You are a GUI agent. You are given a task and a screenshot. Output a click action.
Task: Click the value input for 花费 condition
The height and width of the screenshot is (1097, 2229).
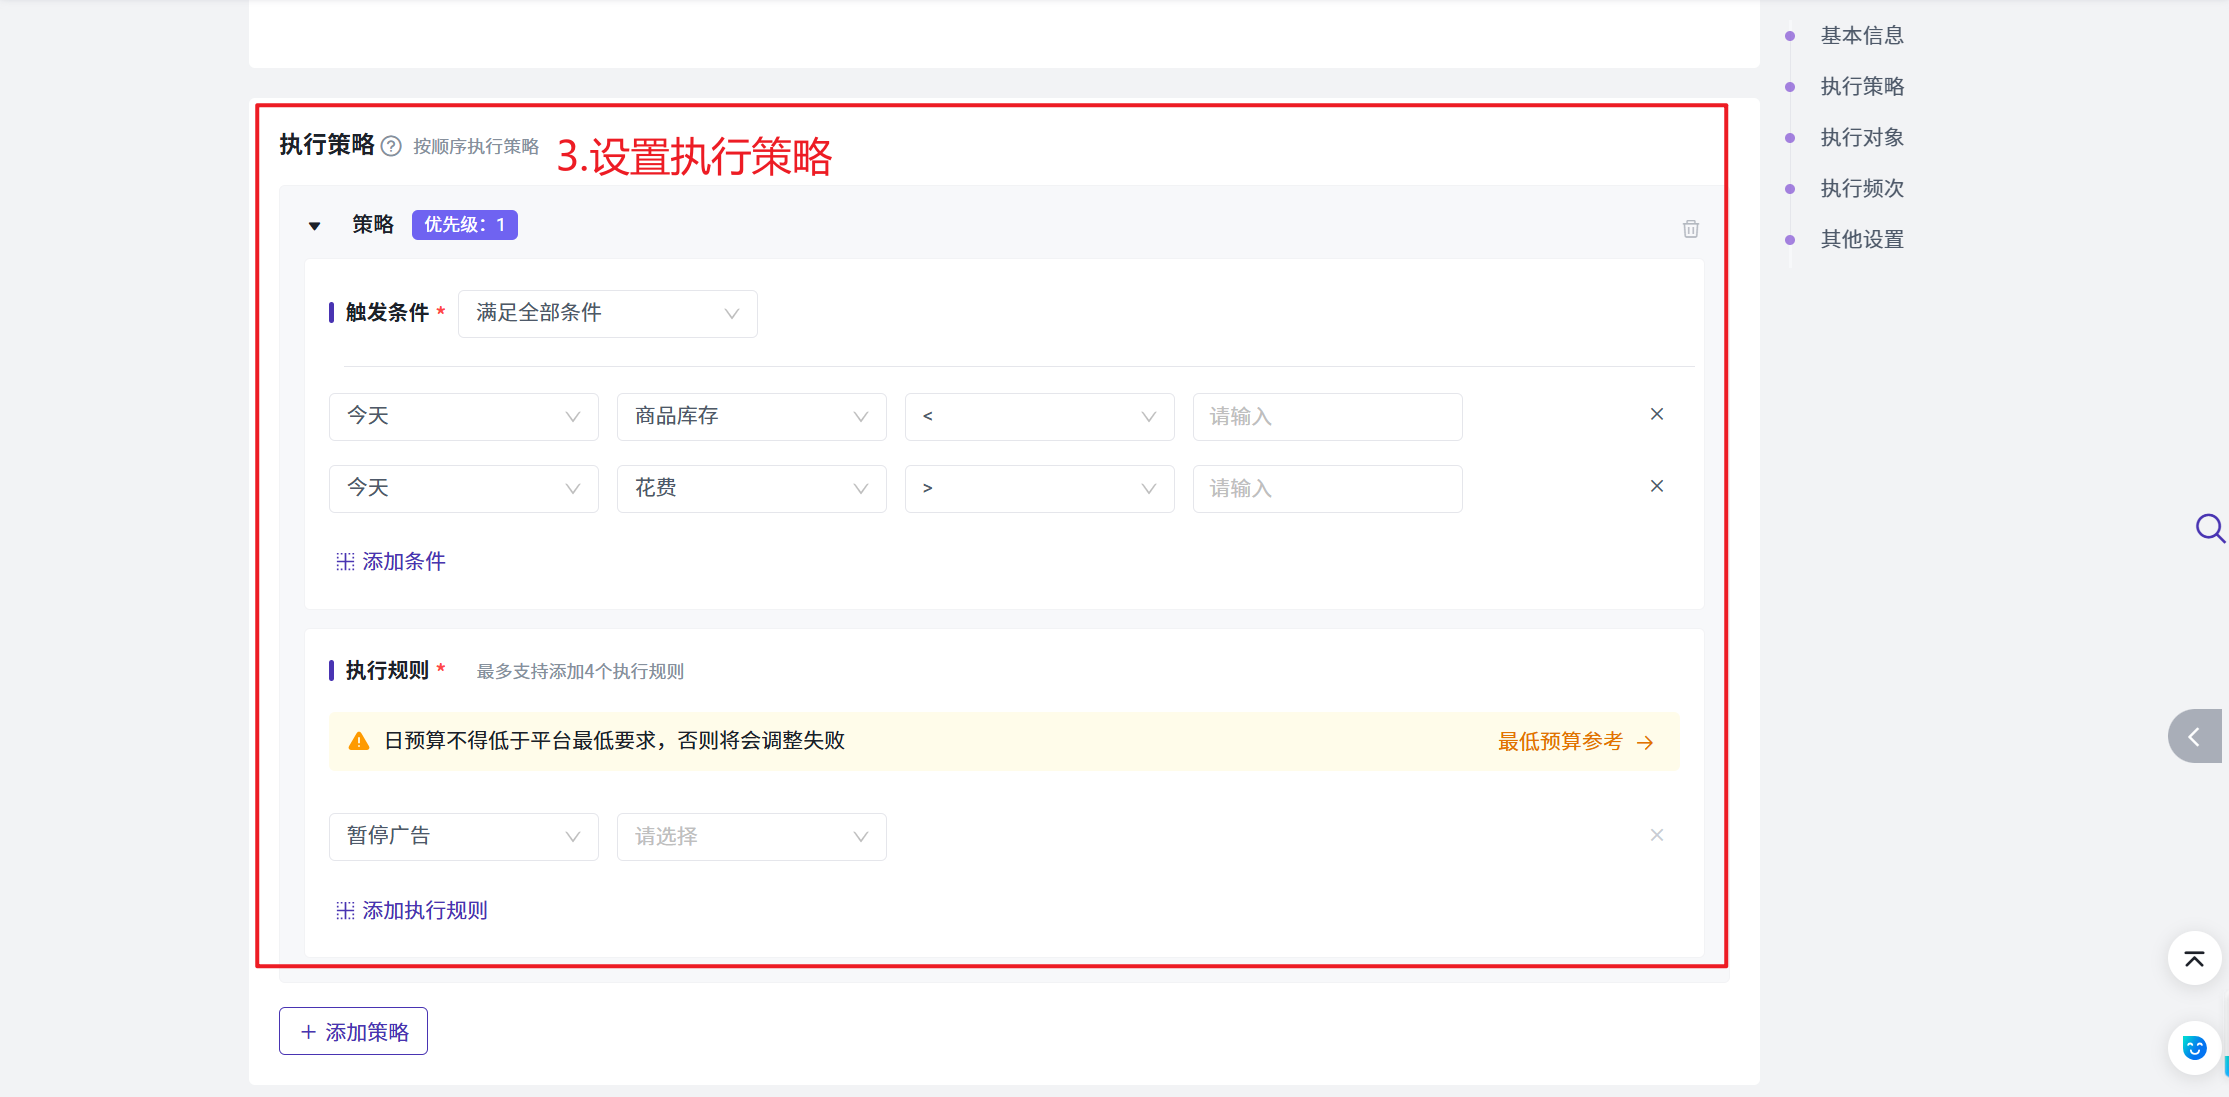pyautogui.click(x=1326, y=489)
